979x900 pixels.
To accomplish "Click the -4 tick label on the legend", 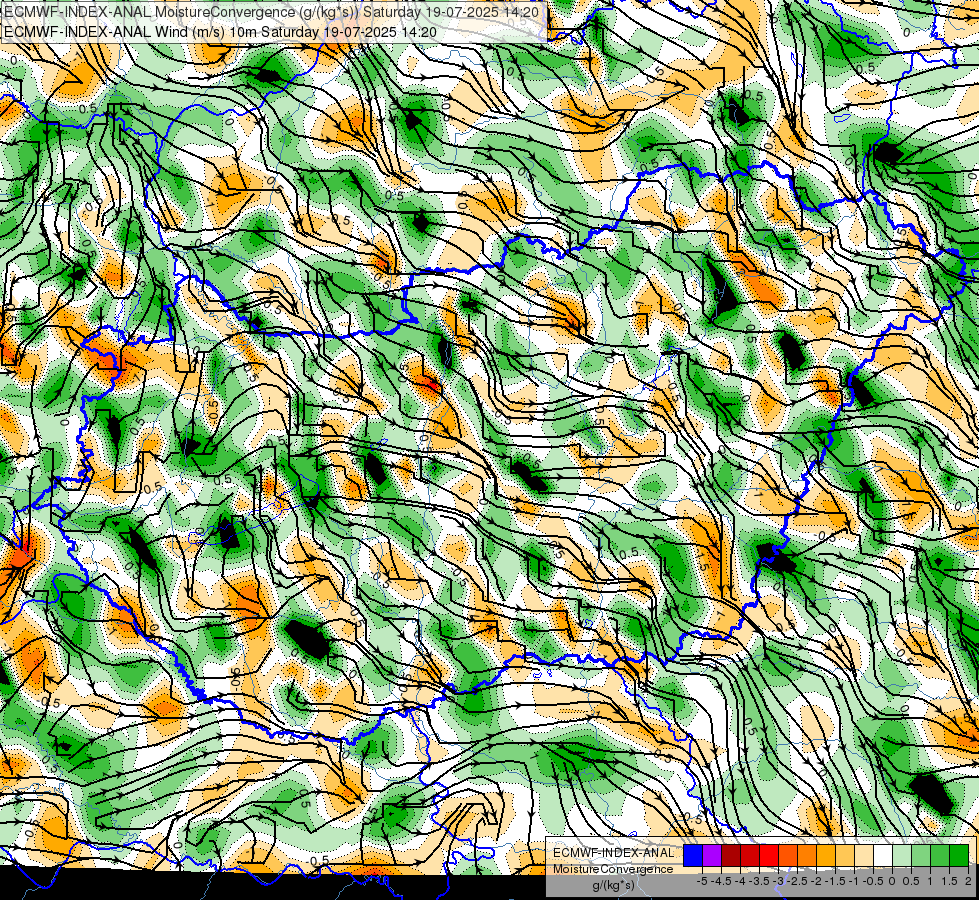I will point(740,881).
